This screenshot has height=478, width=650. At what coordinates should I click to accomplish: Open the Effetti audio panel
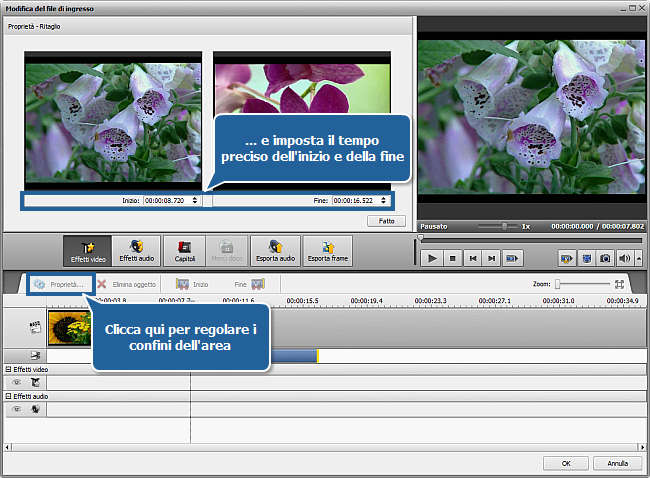pos(136,250)
